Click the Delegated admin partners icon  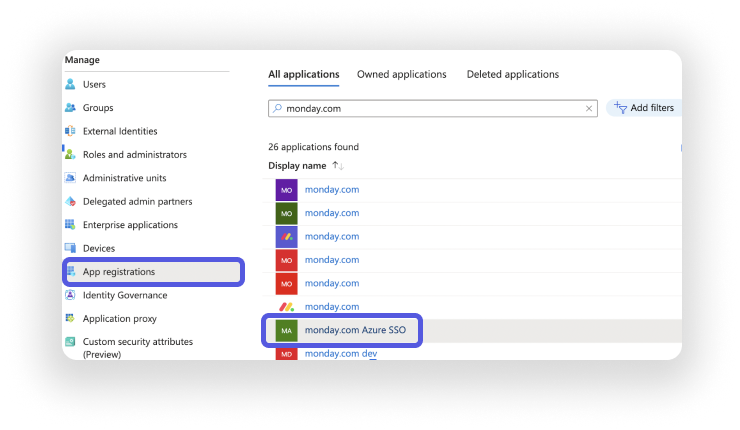70,202
